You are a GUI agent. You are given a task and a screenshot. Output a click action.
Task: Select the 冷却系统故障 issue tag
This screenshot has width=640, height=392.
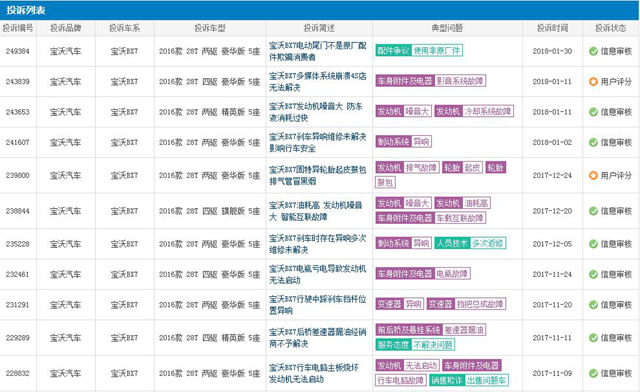pos(488,111)
